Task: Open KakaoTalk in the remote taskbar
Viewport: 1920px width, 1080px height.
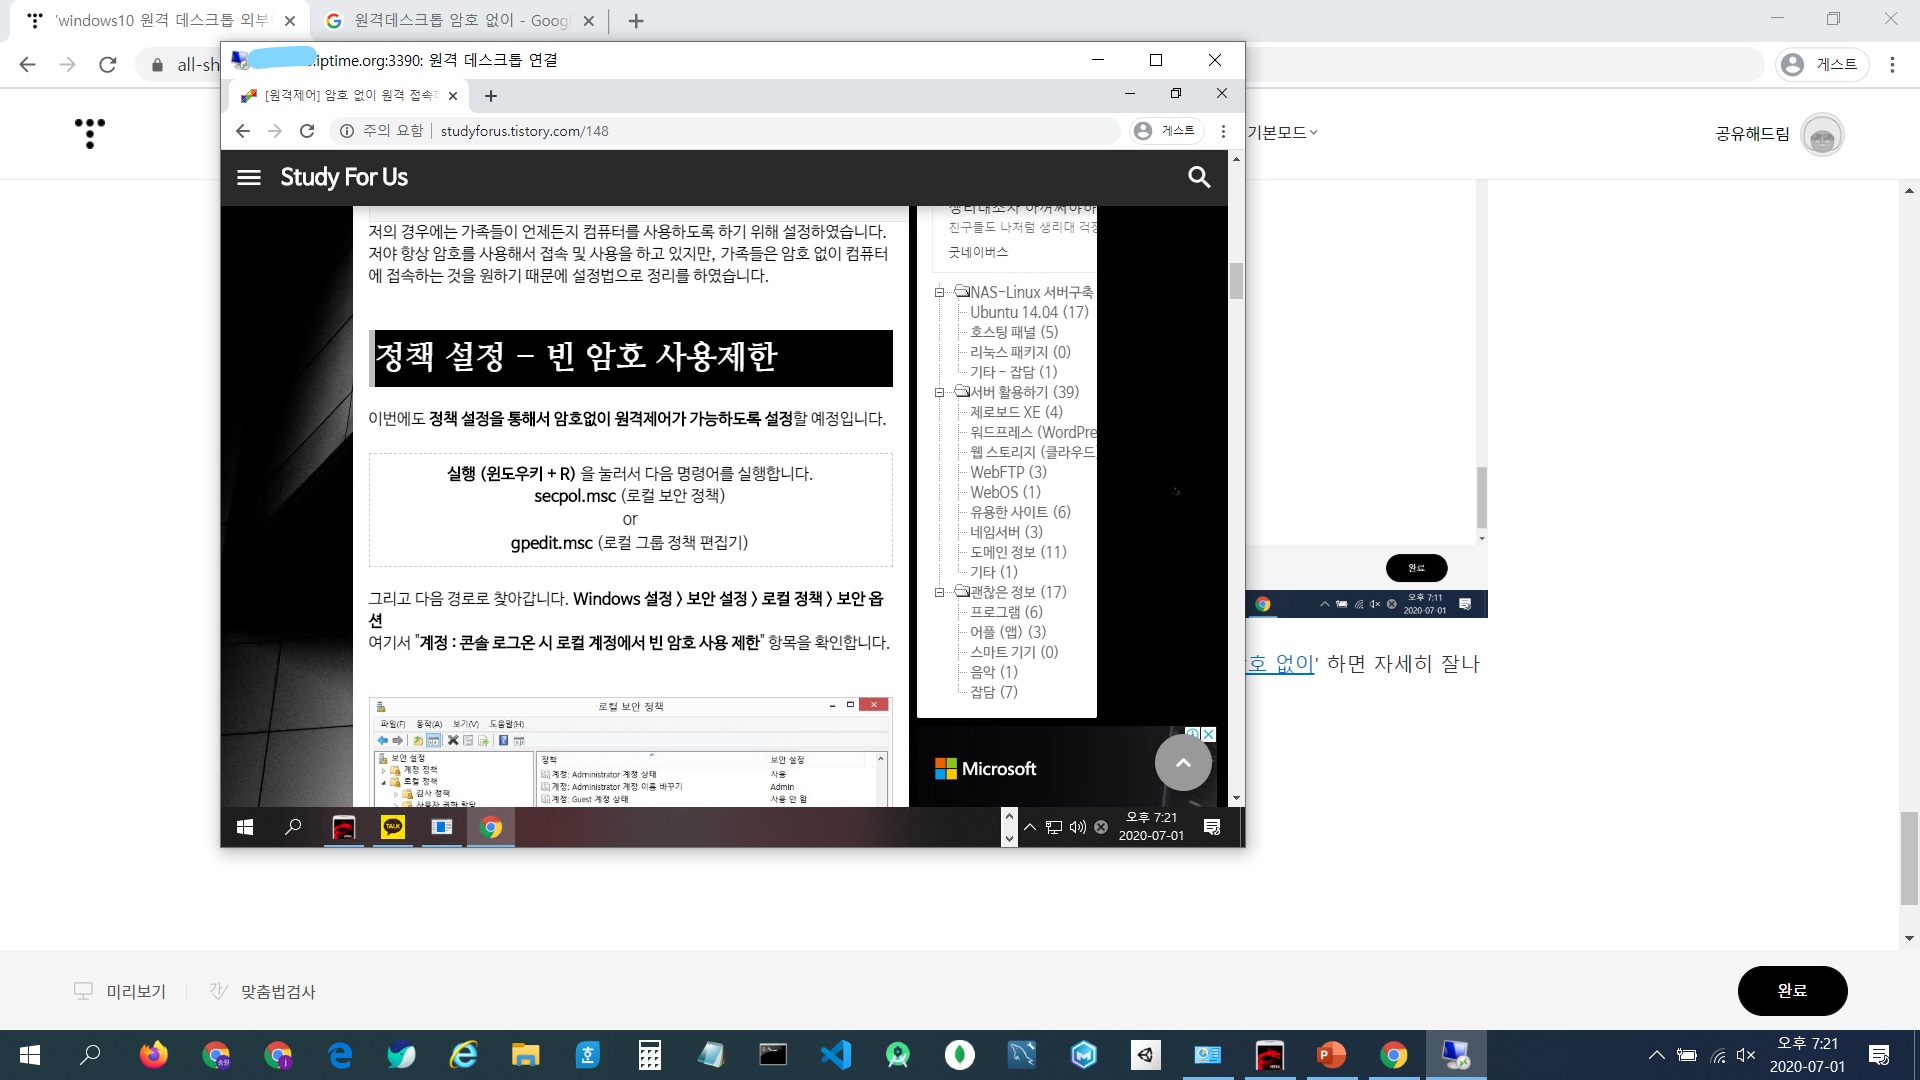Action: click(x=393, y=827)
